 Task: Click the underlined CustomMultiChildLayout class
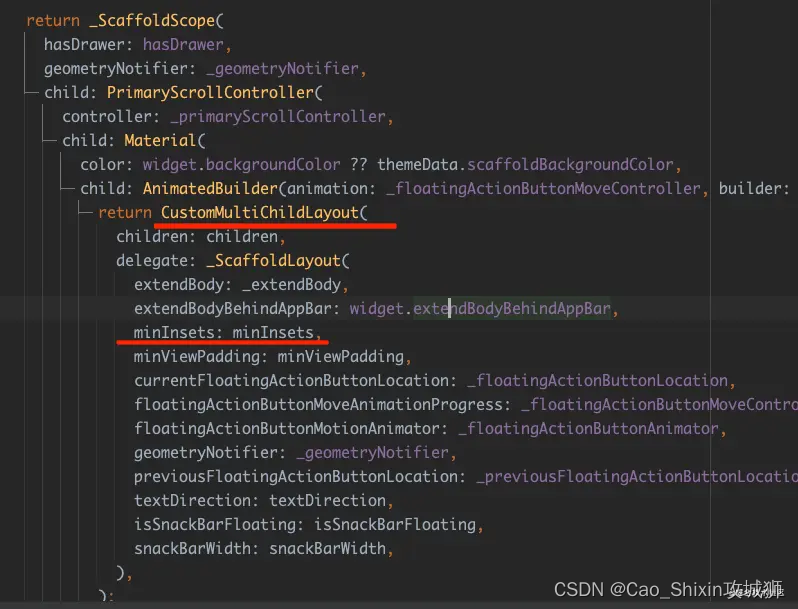pos(264,213)
